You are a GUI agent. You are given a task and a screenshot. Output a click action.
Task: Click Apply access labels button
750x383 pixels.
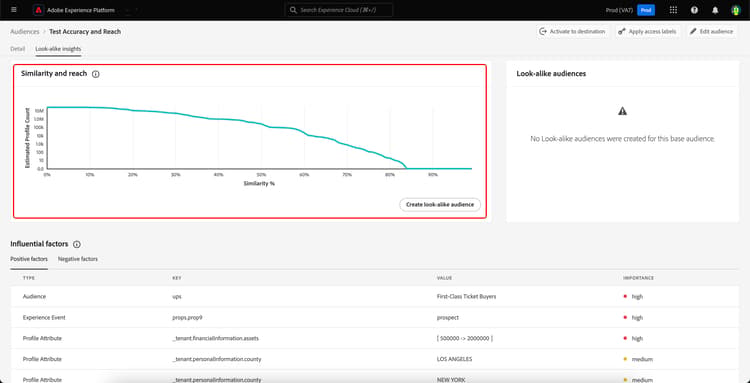648,32
